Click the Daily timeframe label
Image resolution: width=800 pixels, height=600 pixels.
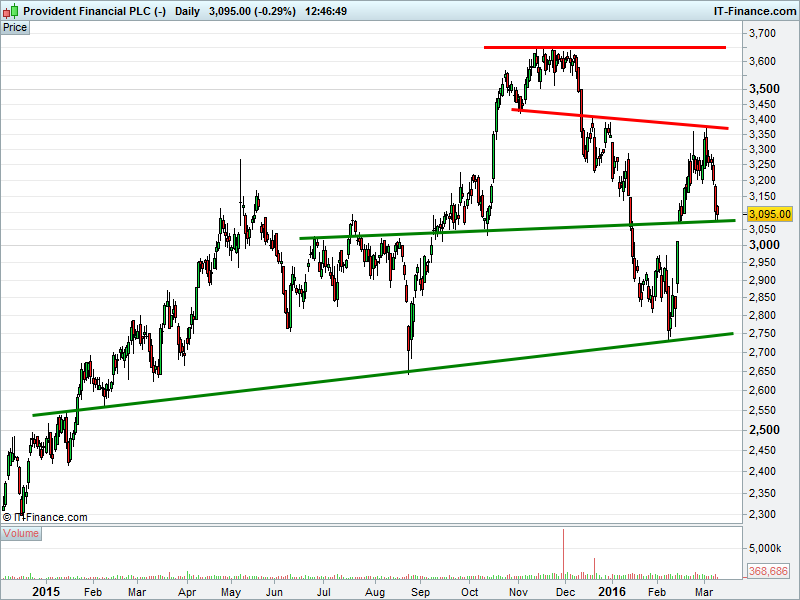pos(187,11)
